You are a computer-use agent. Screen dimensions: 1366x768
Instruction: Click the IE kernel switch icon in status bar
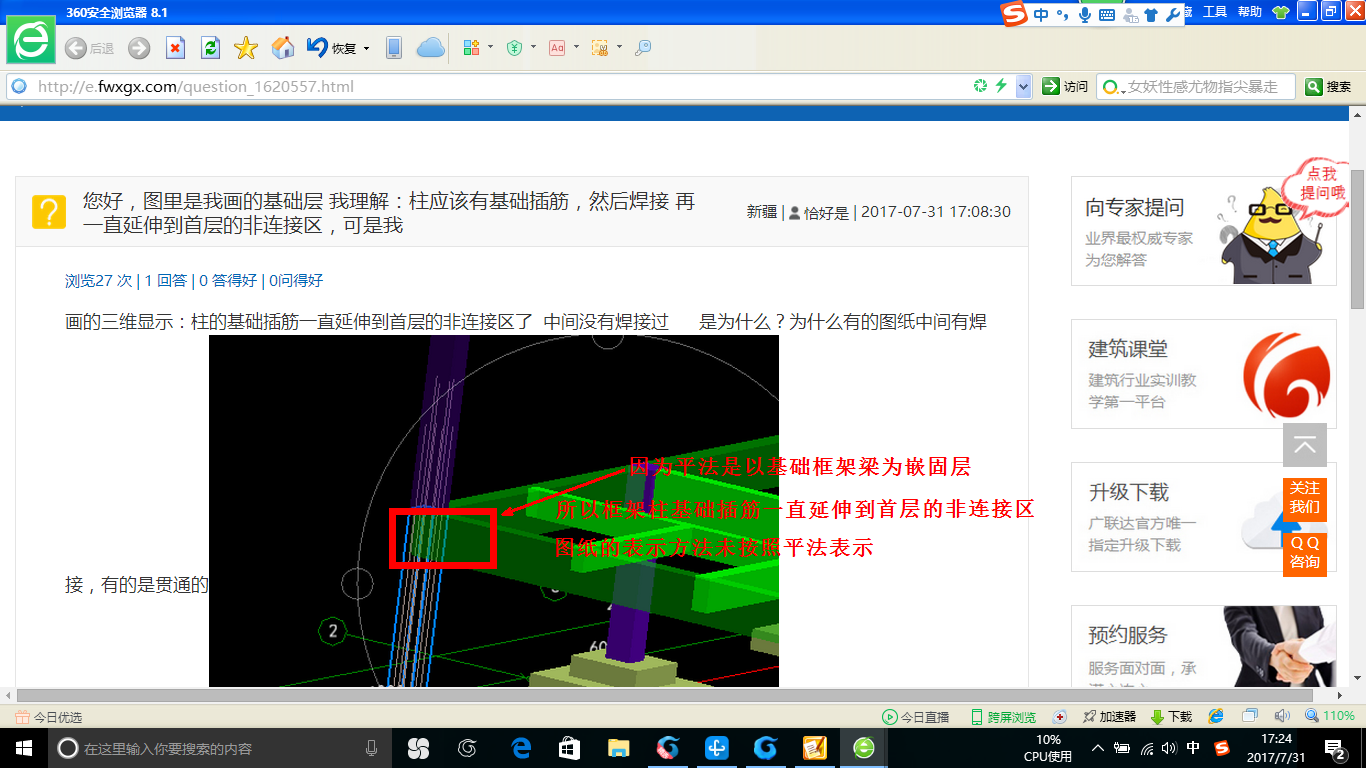[x=1216, y=716]
